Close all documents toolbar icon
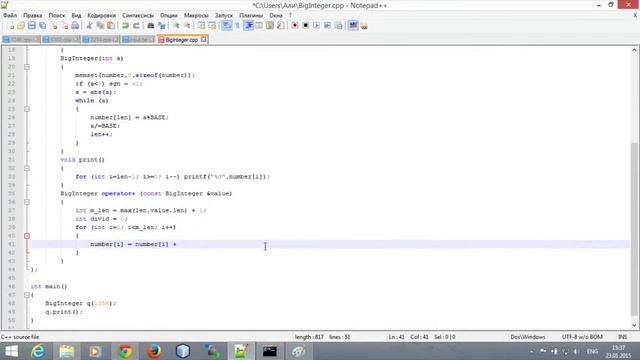640x360 pixels. (64, 26)
